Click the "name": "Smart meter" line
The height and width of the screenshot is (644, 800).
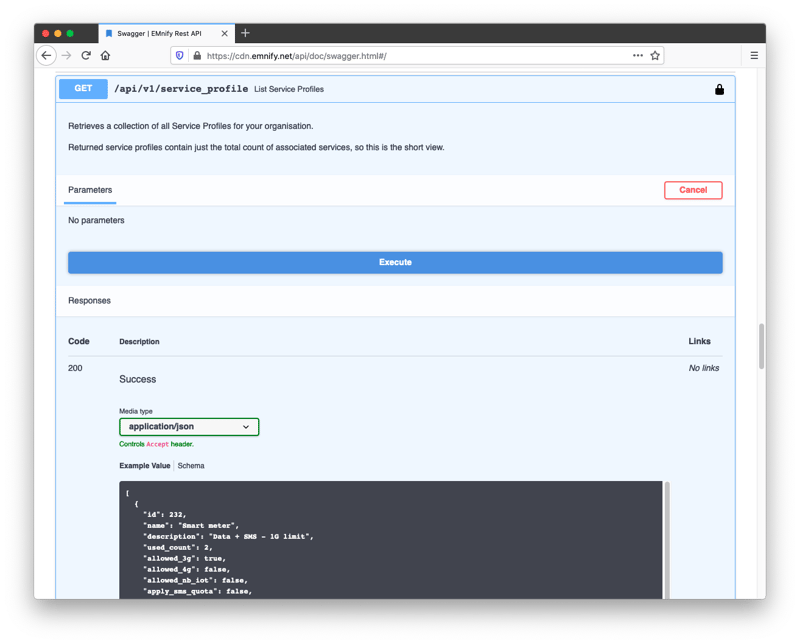coord(191,526)
